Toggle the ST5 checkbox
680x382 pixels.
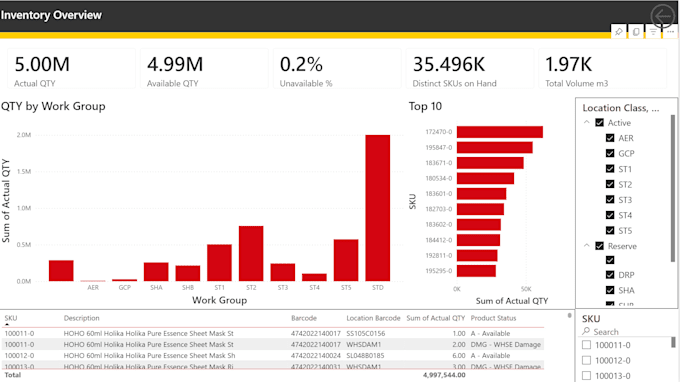(x=610, y=230)
